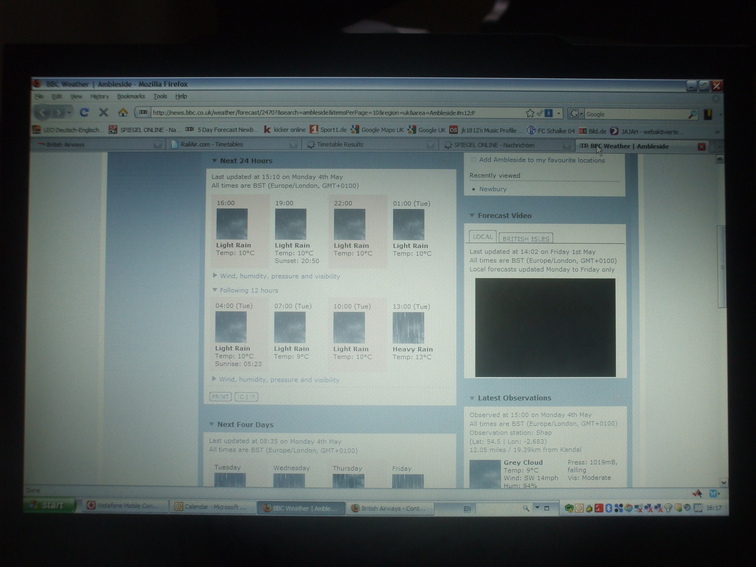Switch to the Timetable Results tab
The width and height of the screenshot is (756, 567).
pyautogui.click(x=370, y=145)
